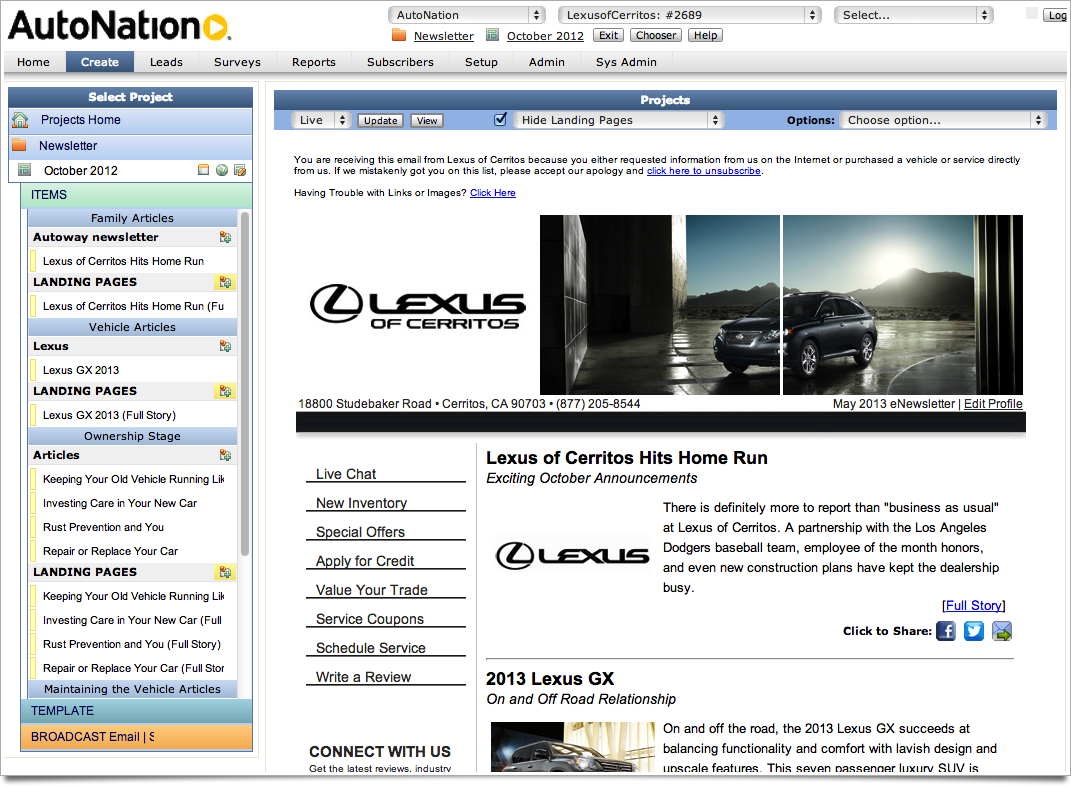
Task: Open the Admin menu tab
Action: pos(546,62)
